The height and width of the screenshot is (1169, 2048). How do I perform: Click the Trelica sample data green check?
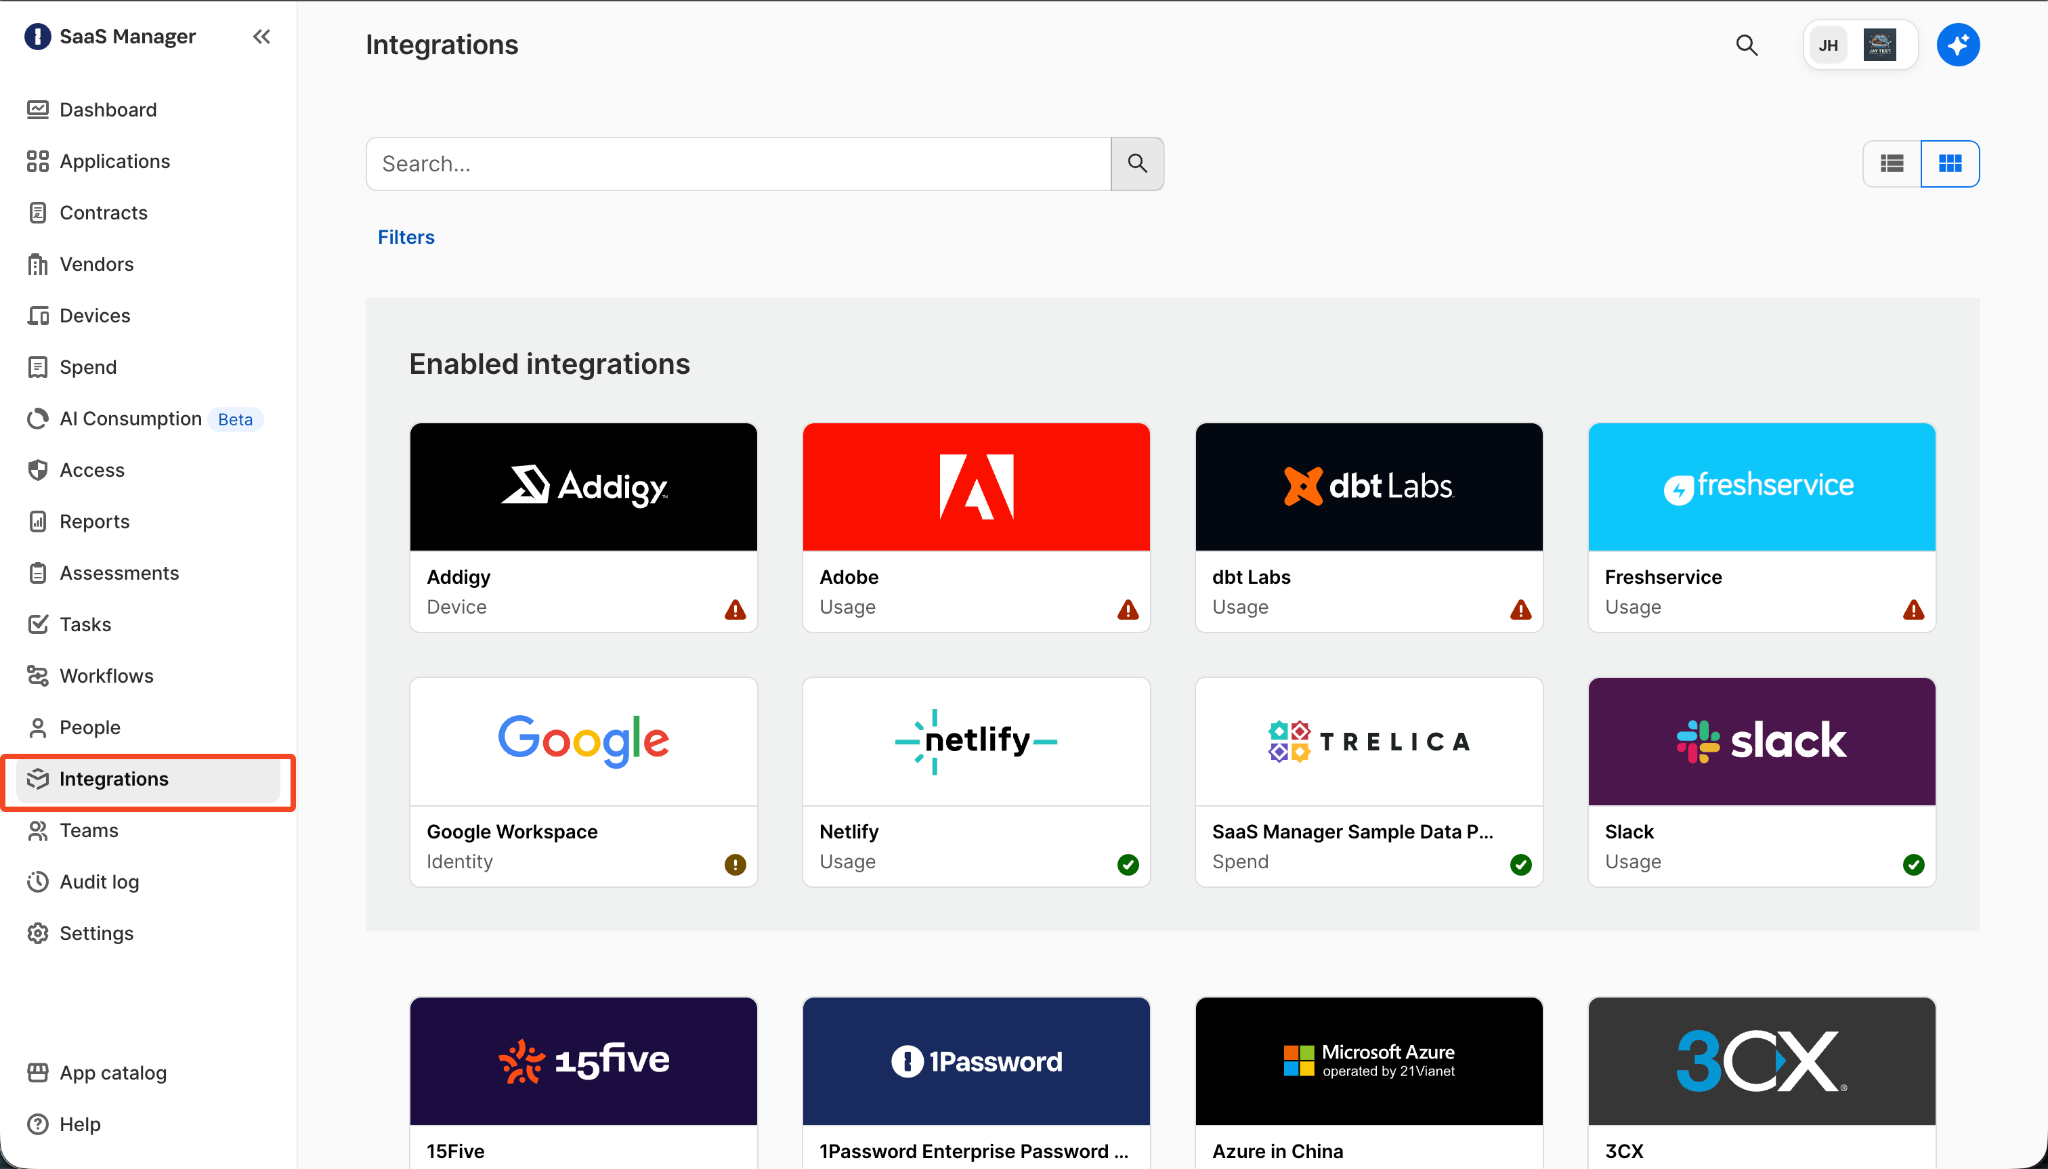click(1521, 865)
